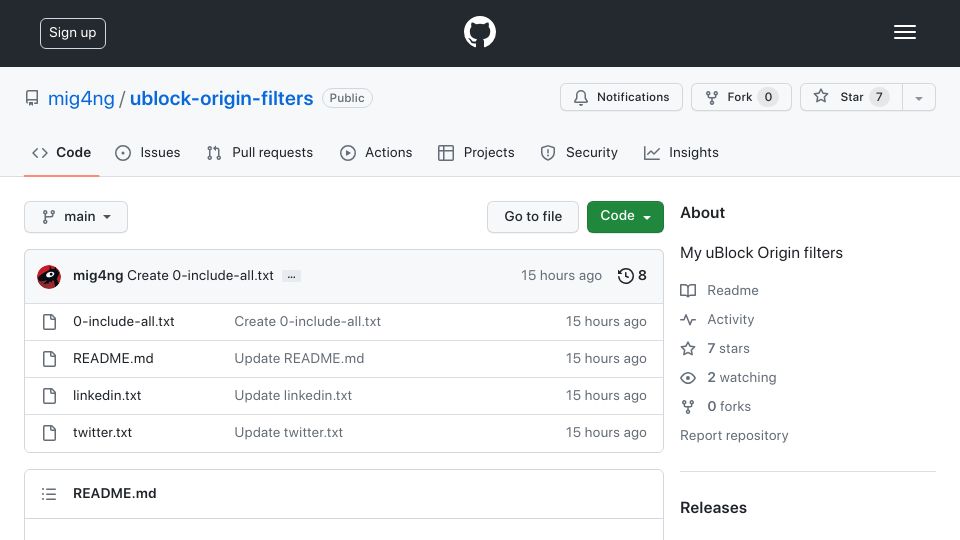Expand the commit message ellipsis
Image resolution: width=960 pixels, height=540 pixels.
coord(291,277)
